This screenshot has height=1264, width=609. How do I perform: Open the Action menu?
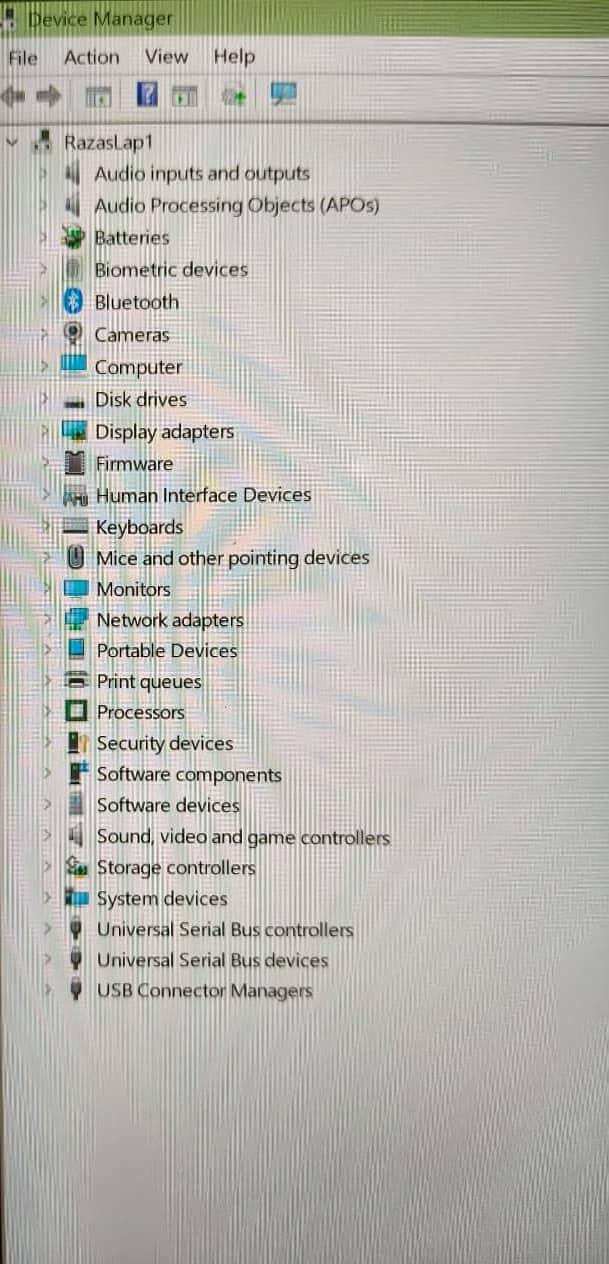point(91,57)
